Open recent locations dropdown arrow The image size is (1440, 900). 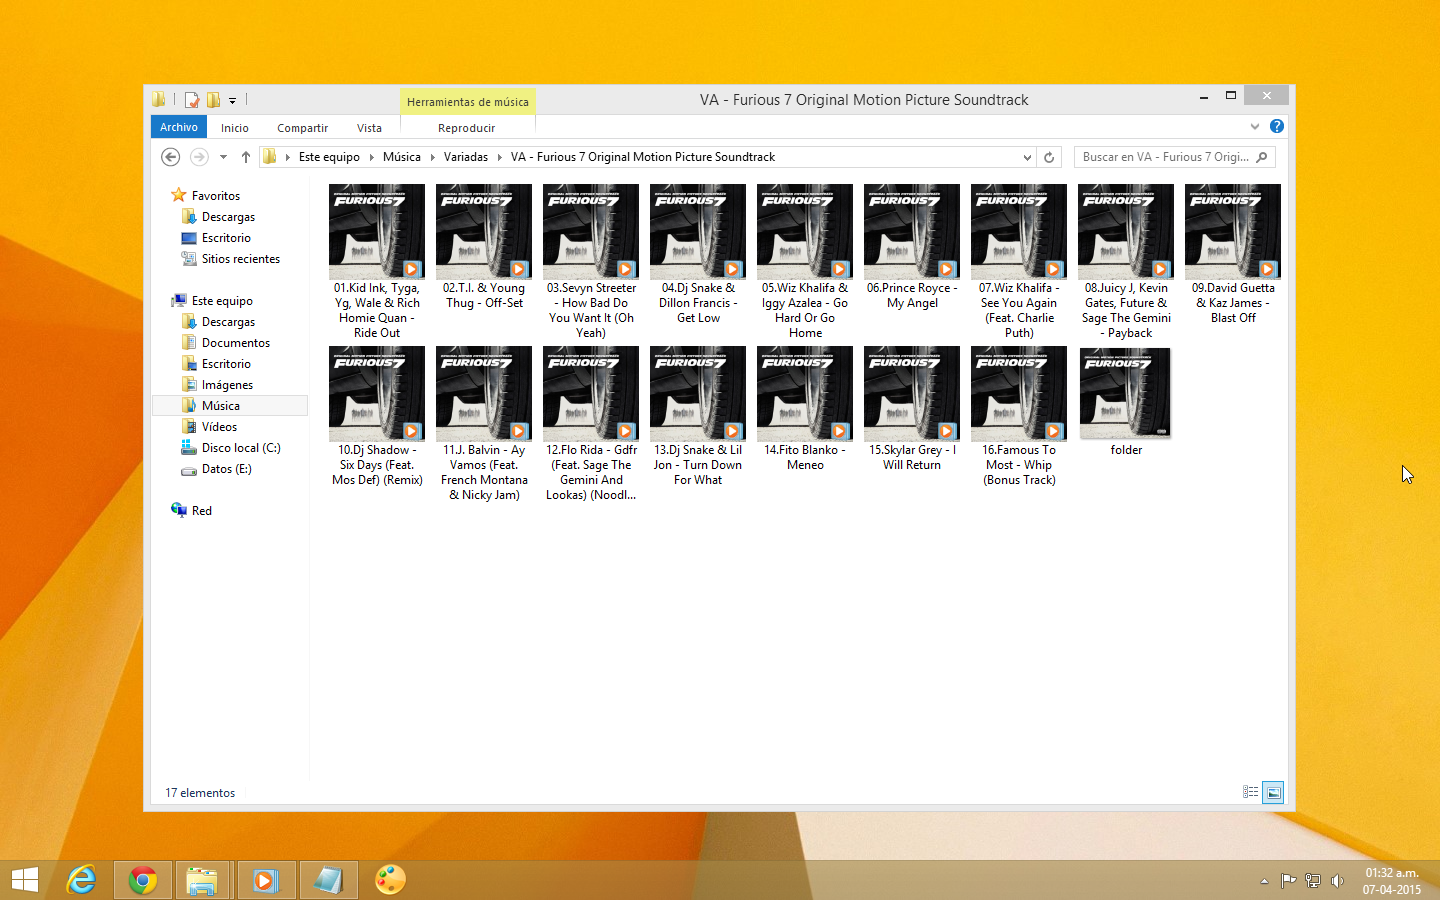click(223, 157)
